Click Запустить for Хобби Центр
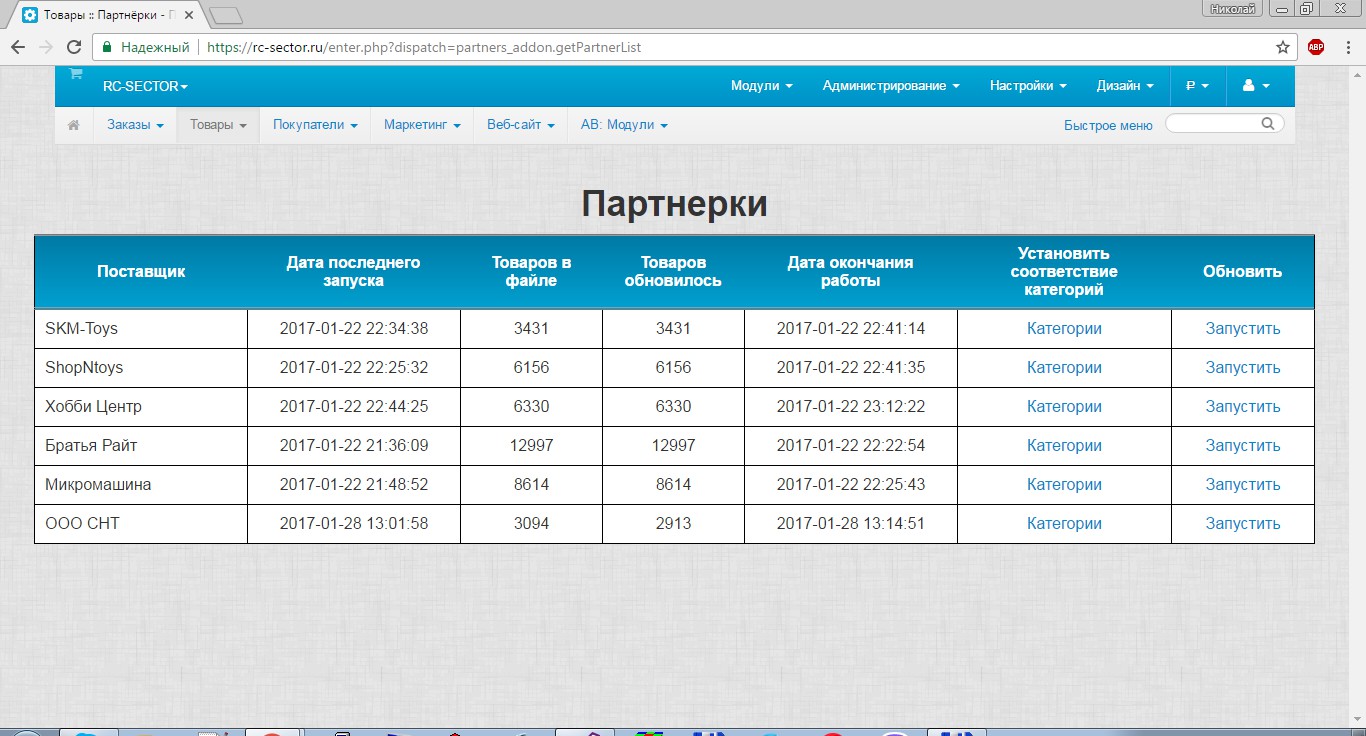The height and width of the screenshot is (736, 1366). 1243,407
